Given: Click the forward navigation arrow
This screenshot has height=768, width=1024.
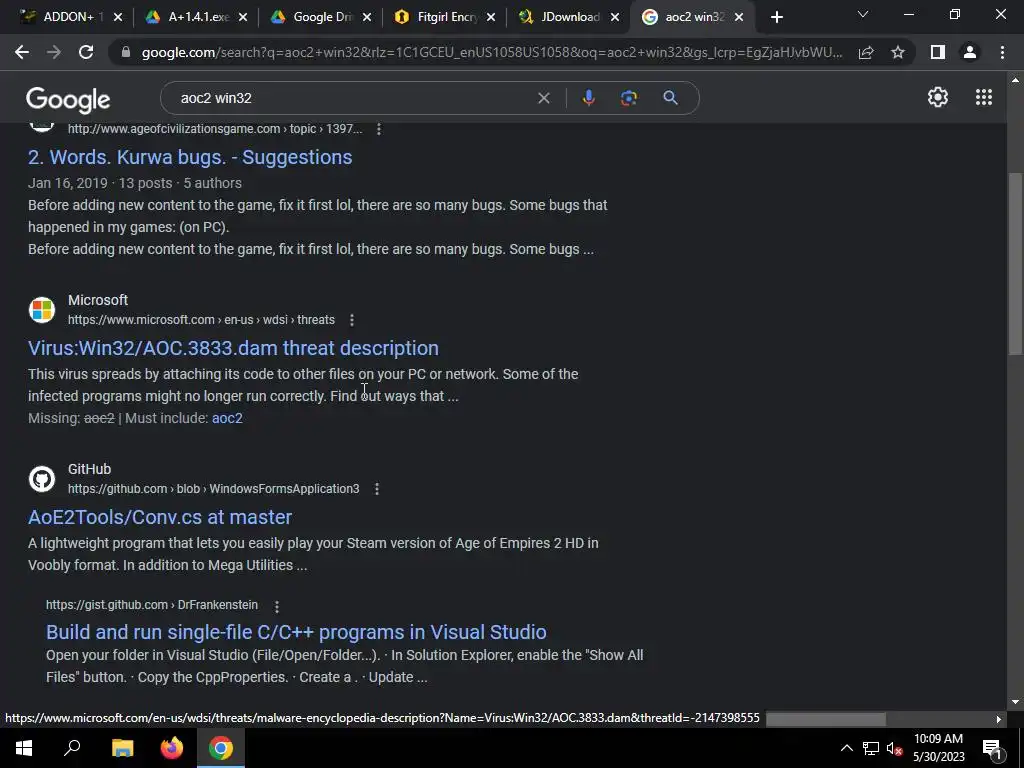Looking at the screenshot, I should (54, 52).
